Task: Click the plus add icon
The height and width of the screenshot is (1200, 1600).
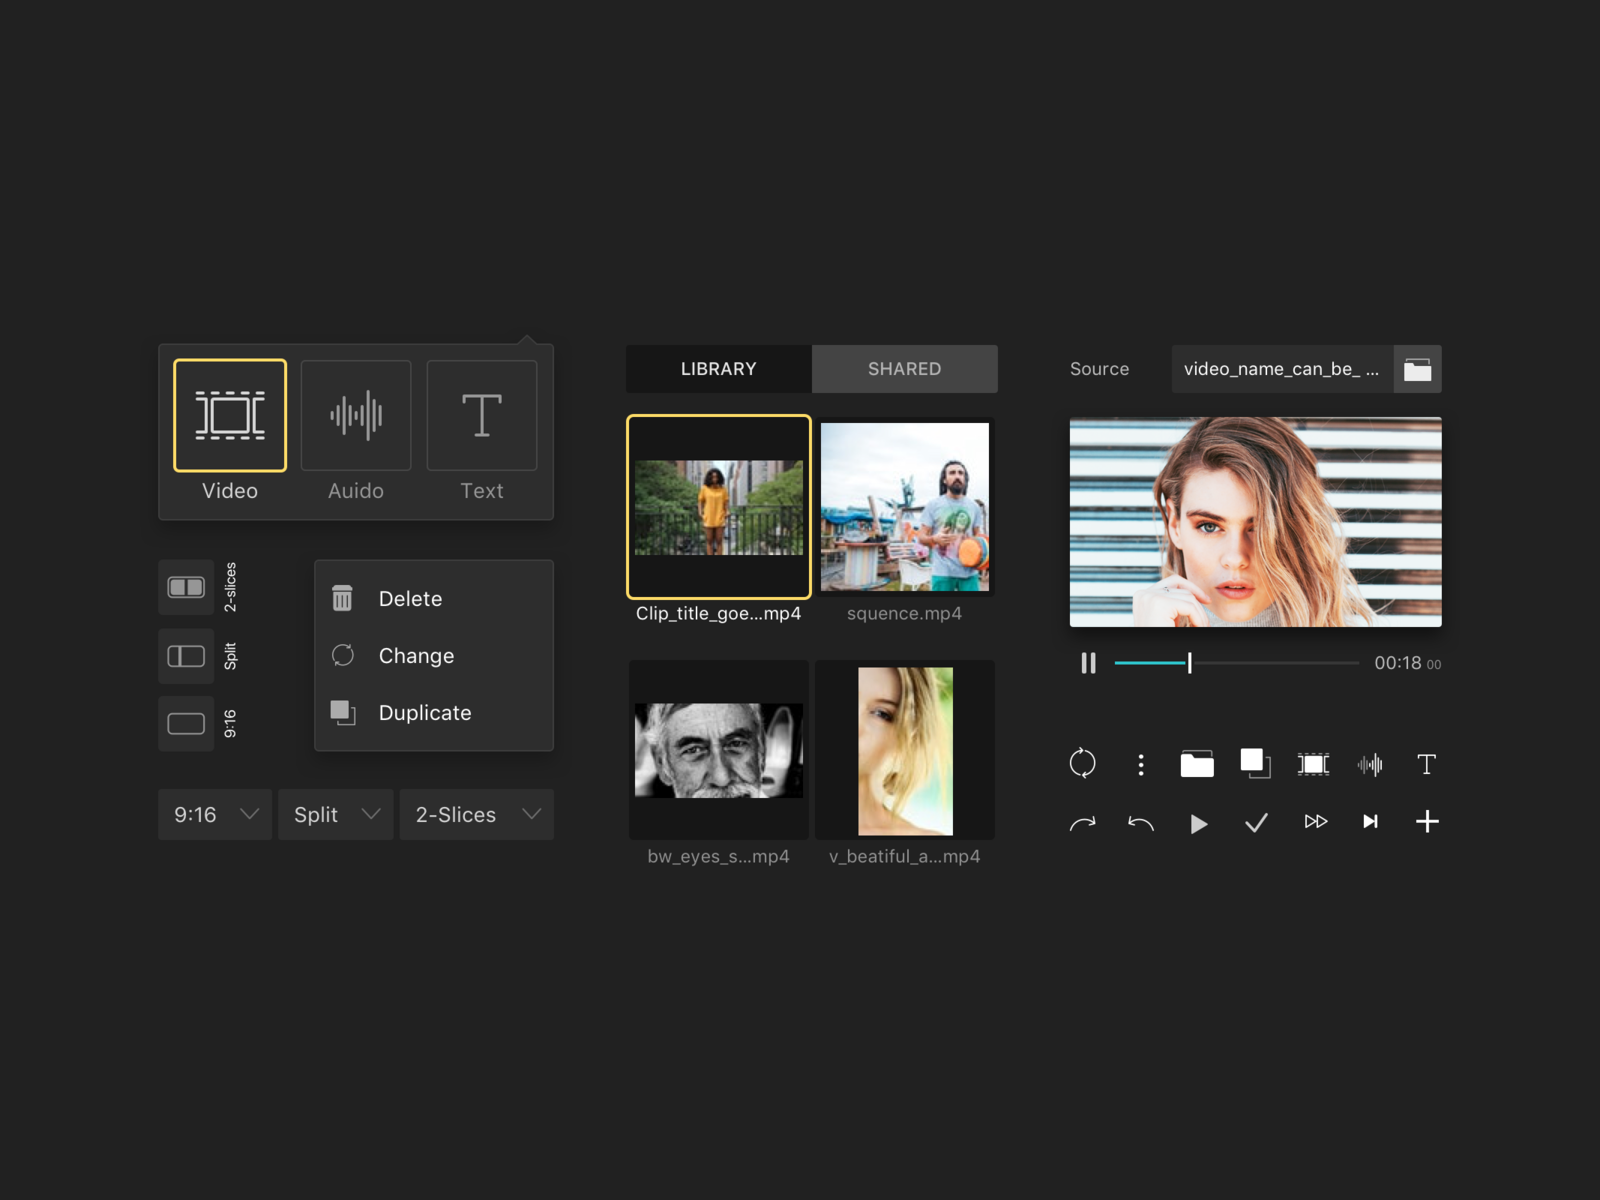Action: (x=1427, y=822)
